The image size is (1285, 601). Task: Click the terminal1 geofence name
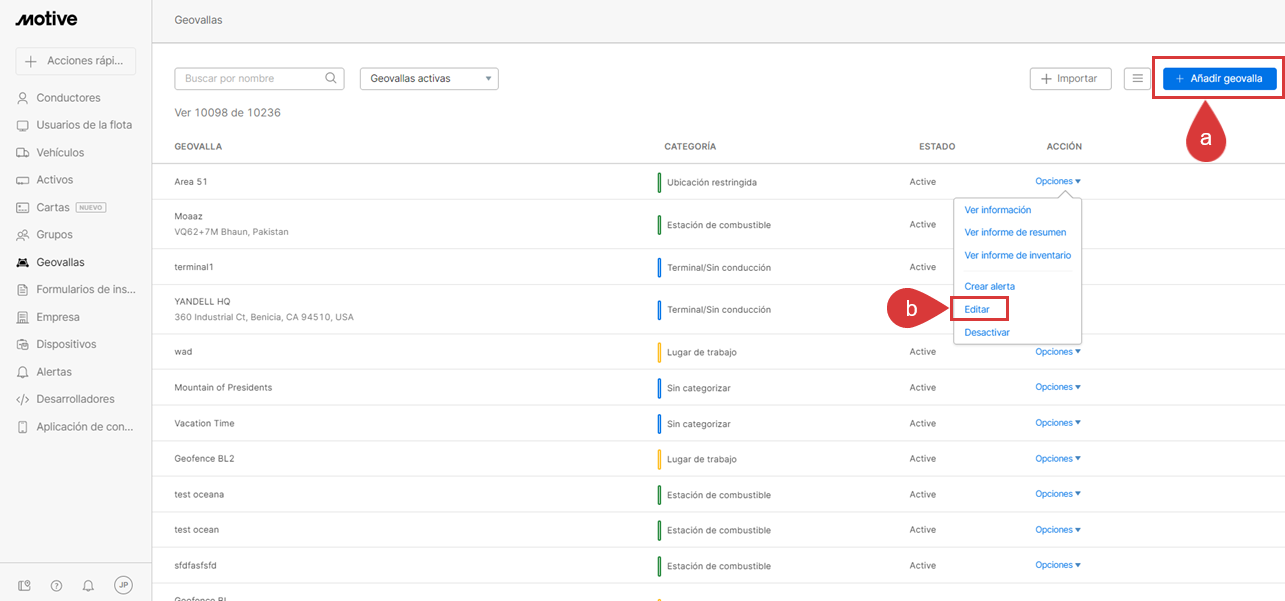pos(194,267)
